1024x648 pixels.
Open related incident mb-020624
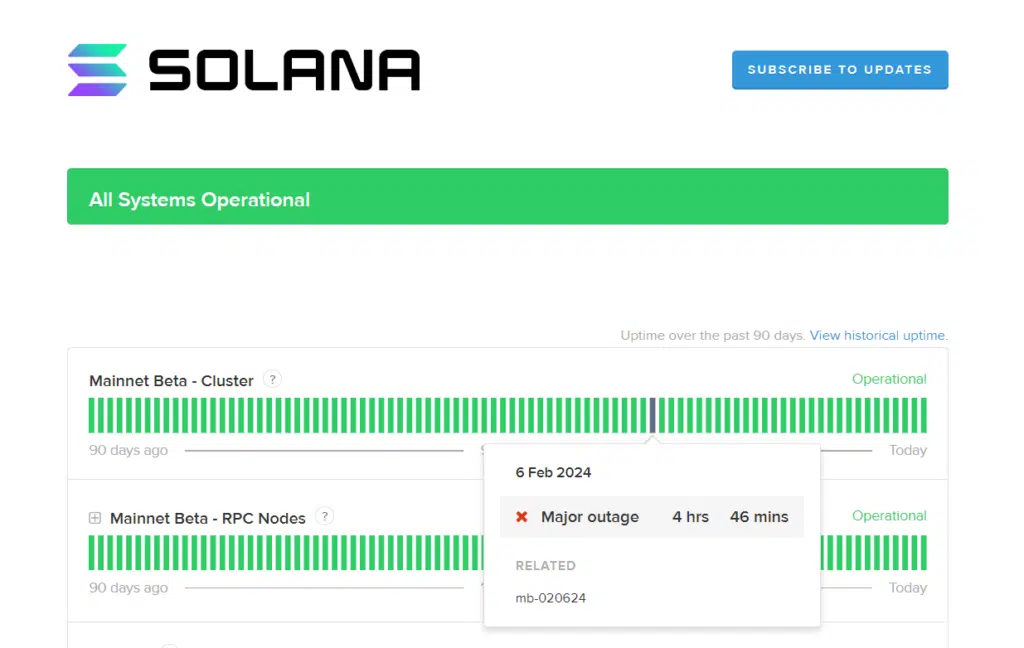click(x=550, y=598)
